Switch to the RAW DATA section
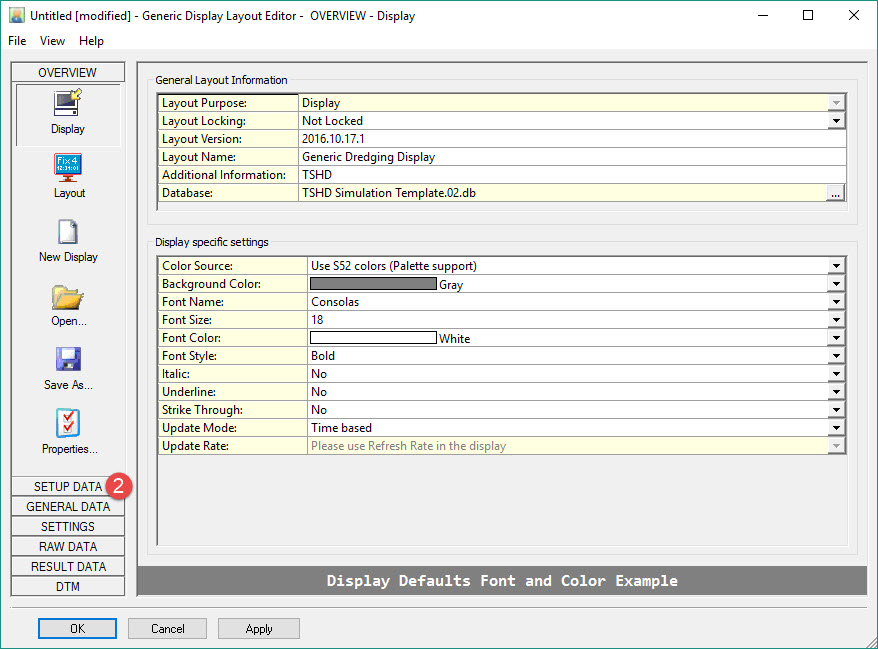 [67, 547]
